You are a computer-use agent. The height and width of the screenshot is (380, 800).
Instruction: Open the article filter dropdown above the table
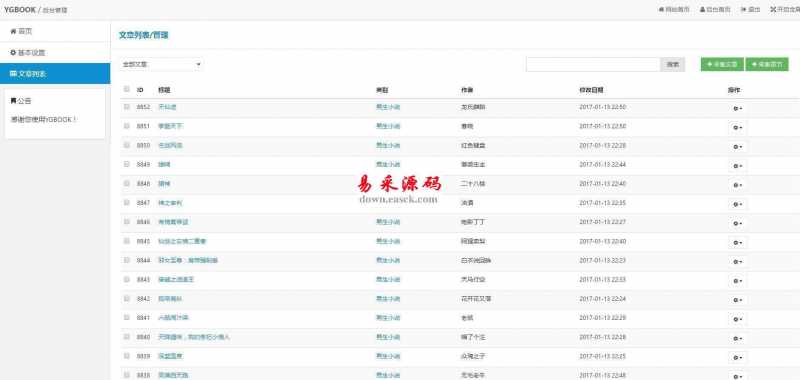click(161, 64)
